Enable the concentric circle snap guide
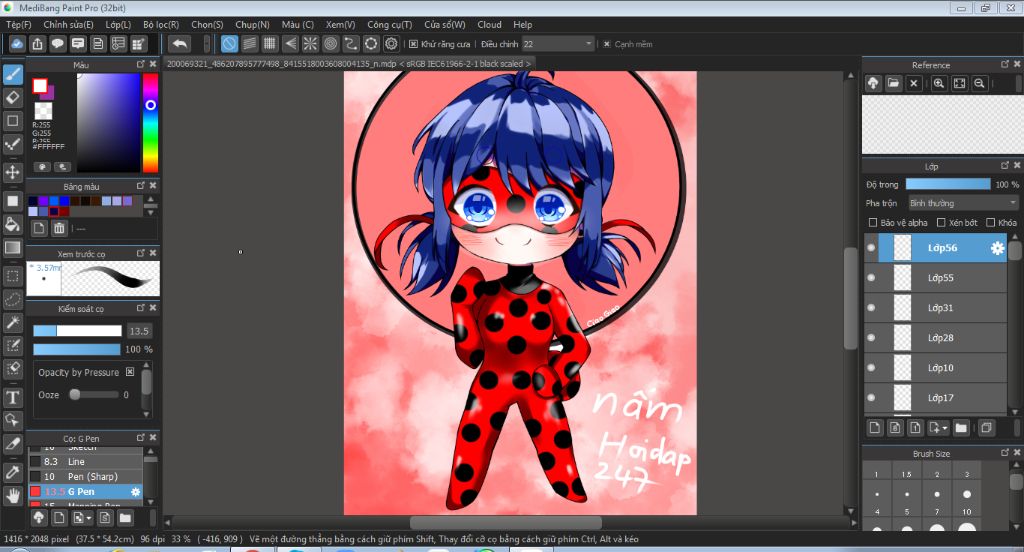Screen dimensions: 1024x552 point(330,44)
